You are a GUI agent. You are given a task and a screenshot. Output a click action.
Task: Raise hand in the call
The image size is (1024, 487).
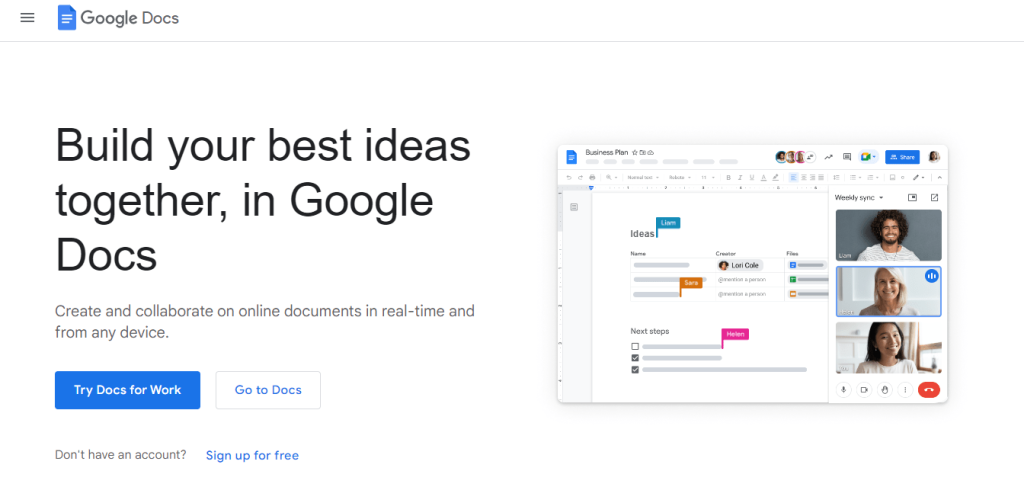884,390
